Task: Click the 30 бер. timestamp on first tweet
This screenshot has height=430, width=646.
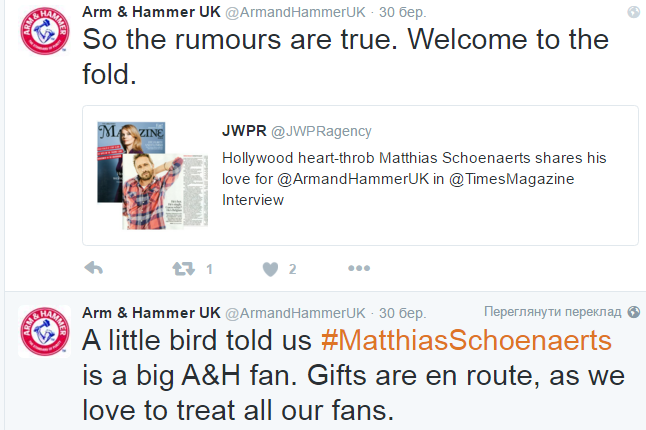Action: click(x=401, y=12)
